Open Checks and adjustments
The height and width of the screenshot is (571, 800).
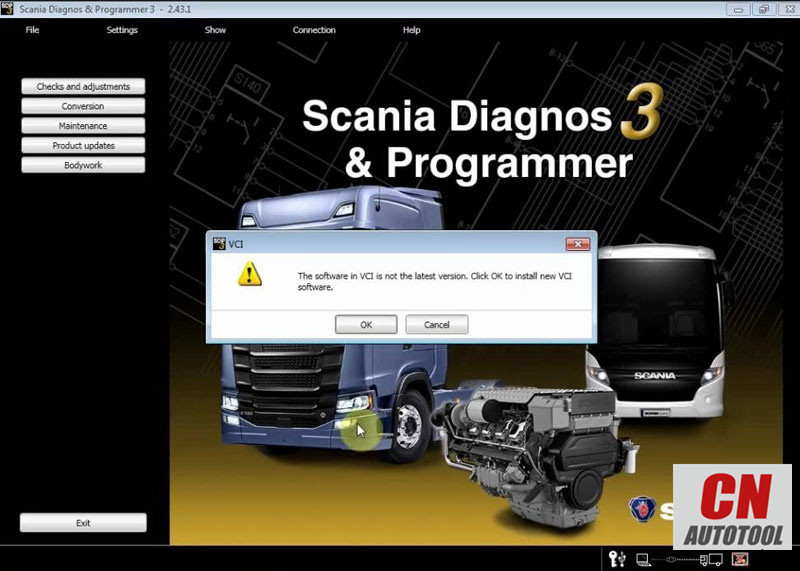click(83, 86)
